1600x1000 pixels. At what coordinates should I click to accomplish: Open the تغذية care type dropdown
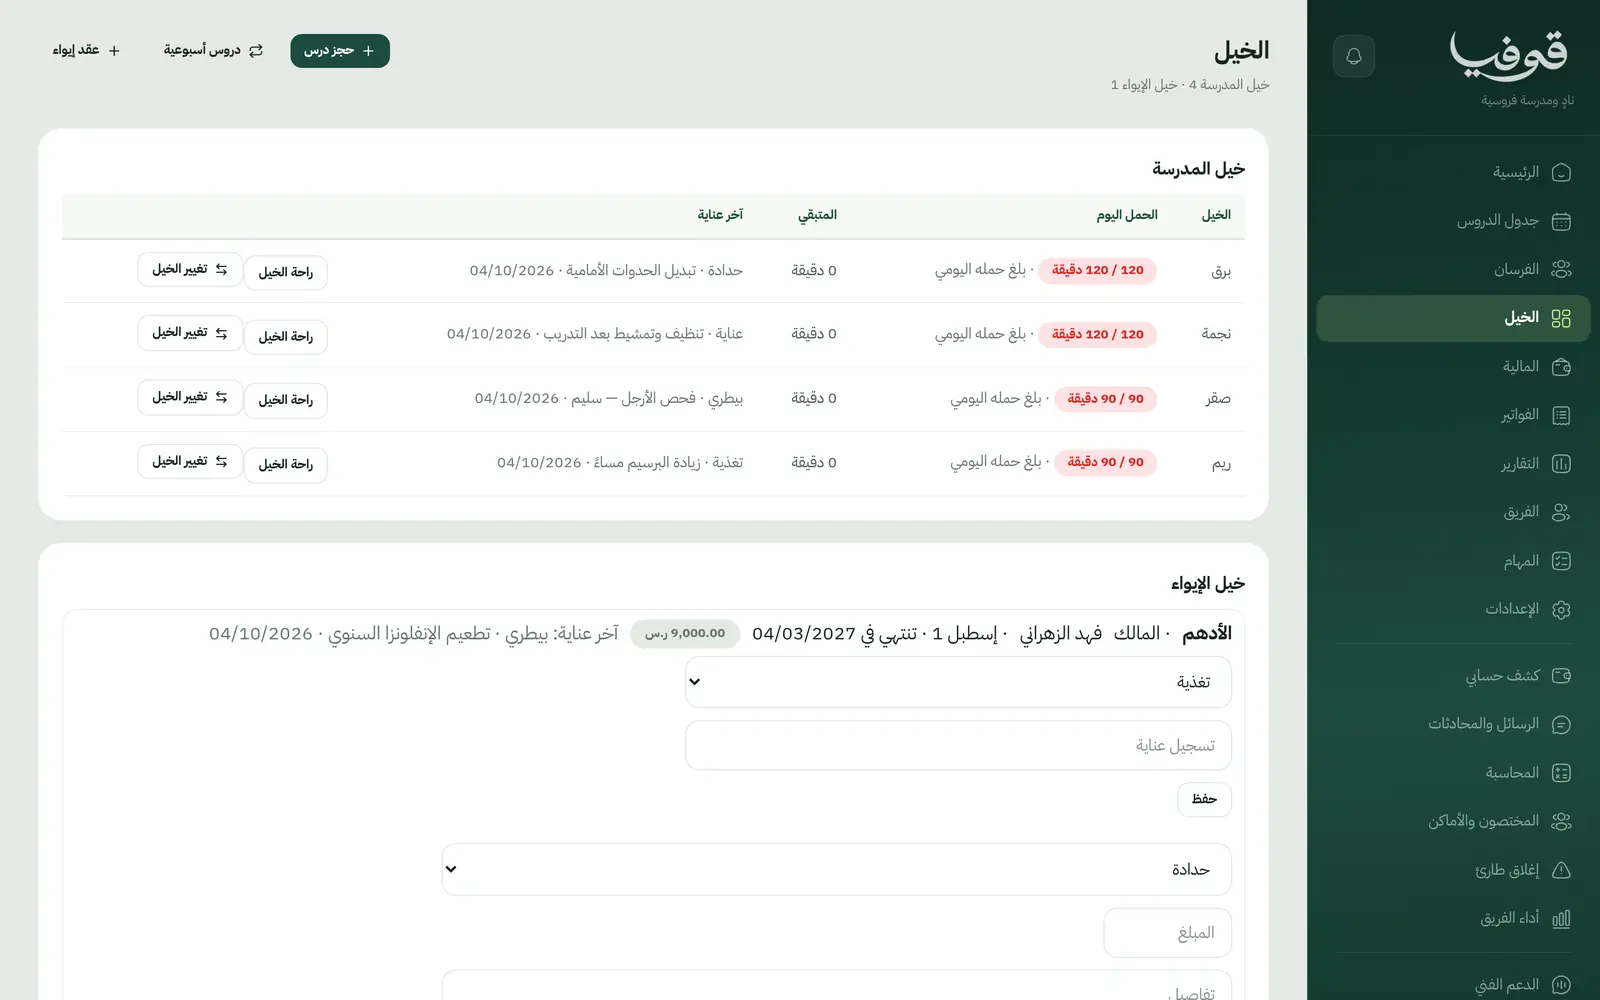[x=958, y=682]
